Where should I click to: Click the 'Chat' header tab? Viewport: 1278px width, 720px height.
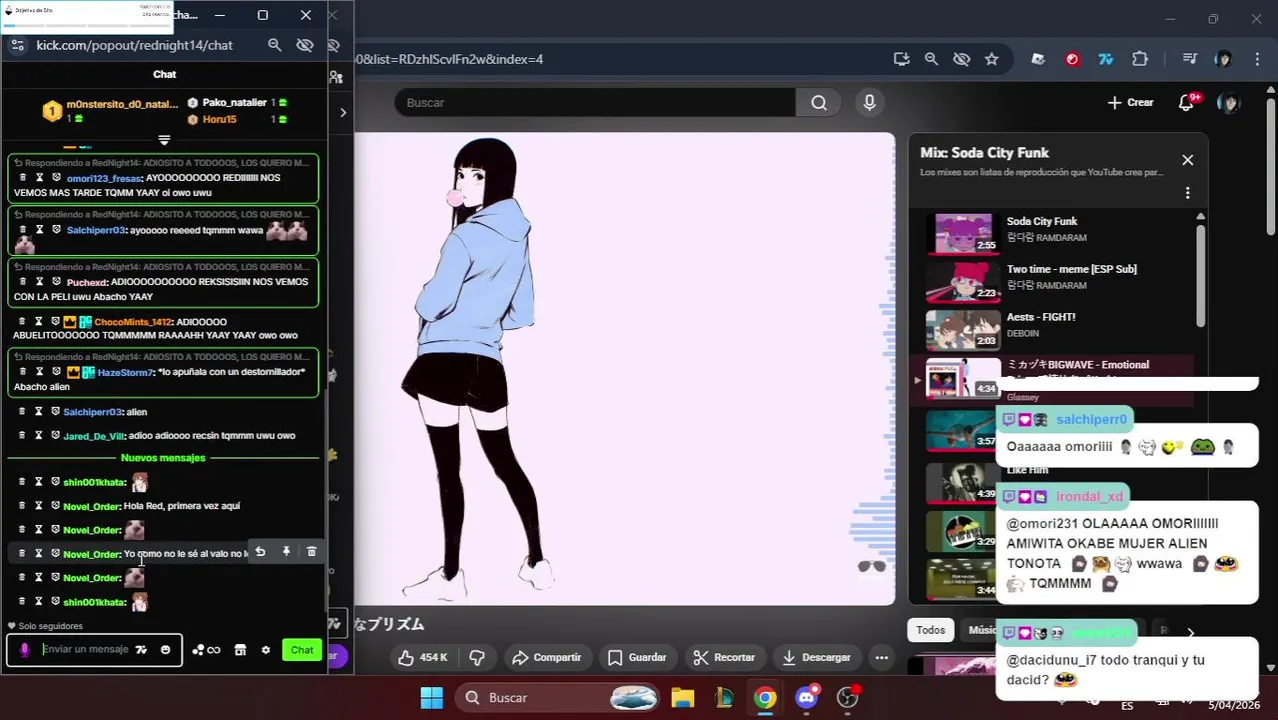tap(164, 74)
